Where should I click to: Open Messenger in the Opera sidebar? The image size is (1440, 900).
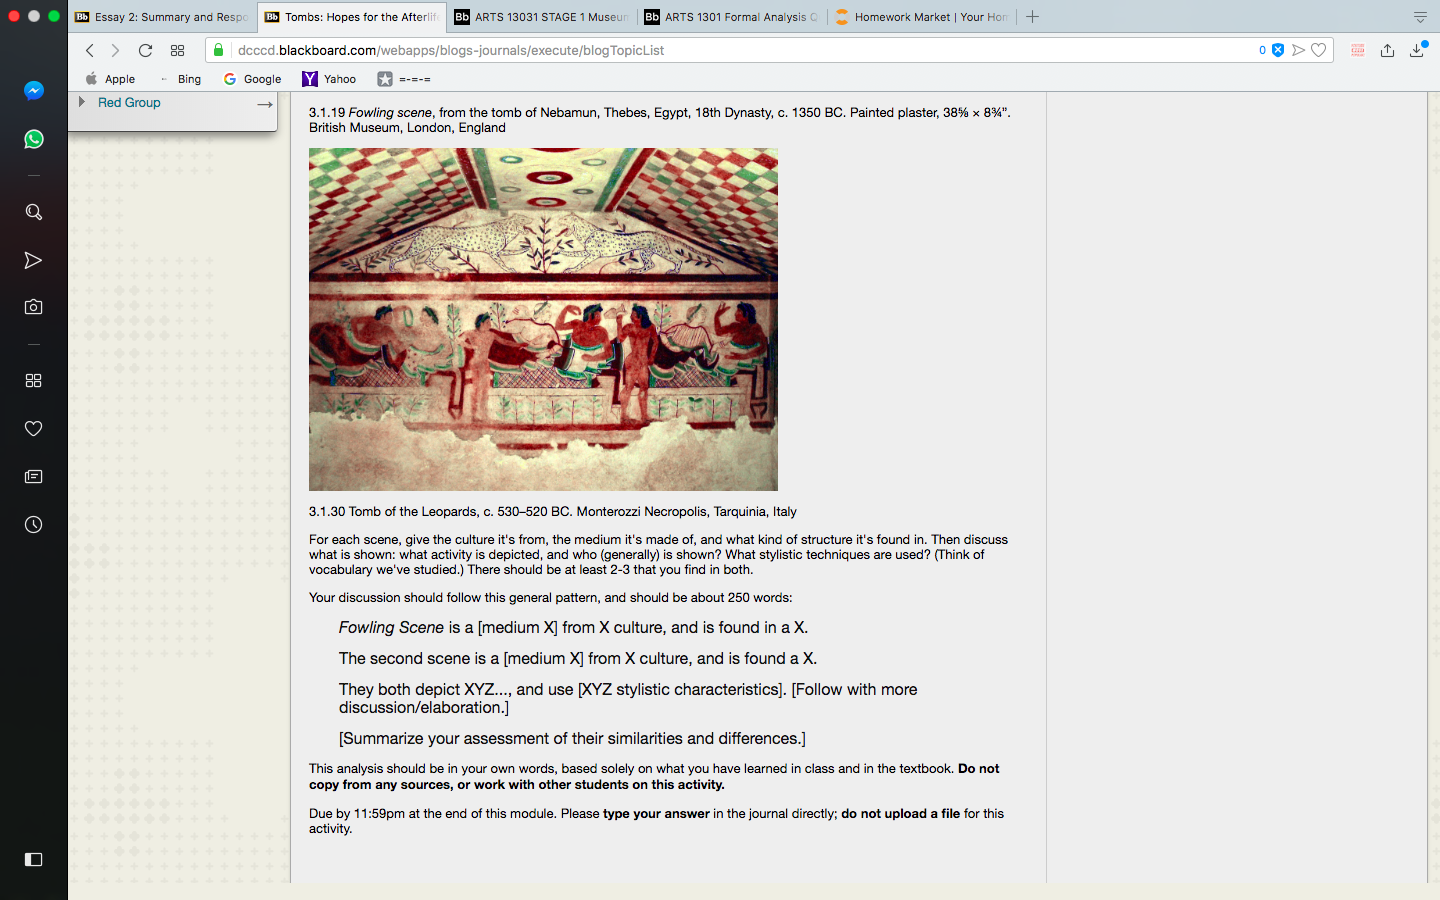point(33,91)
